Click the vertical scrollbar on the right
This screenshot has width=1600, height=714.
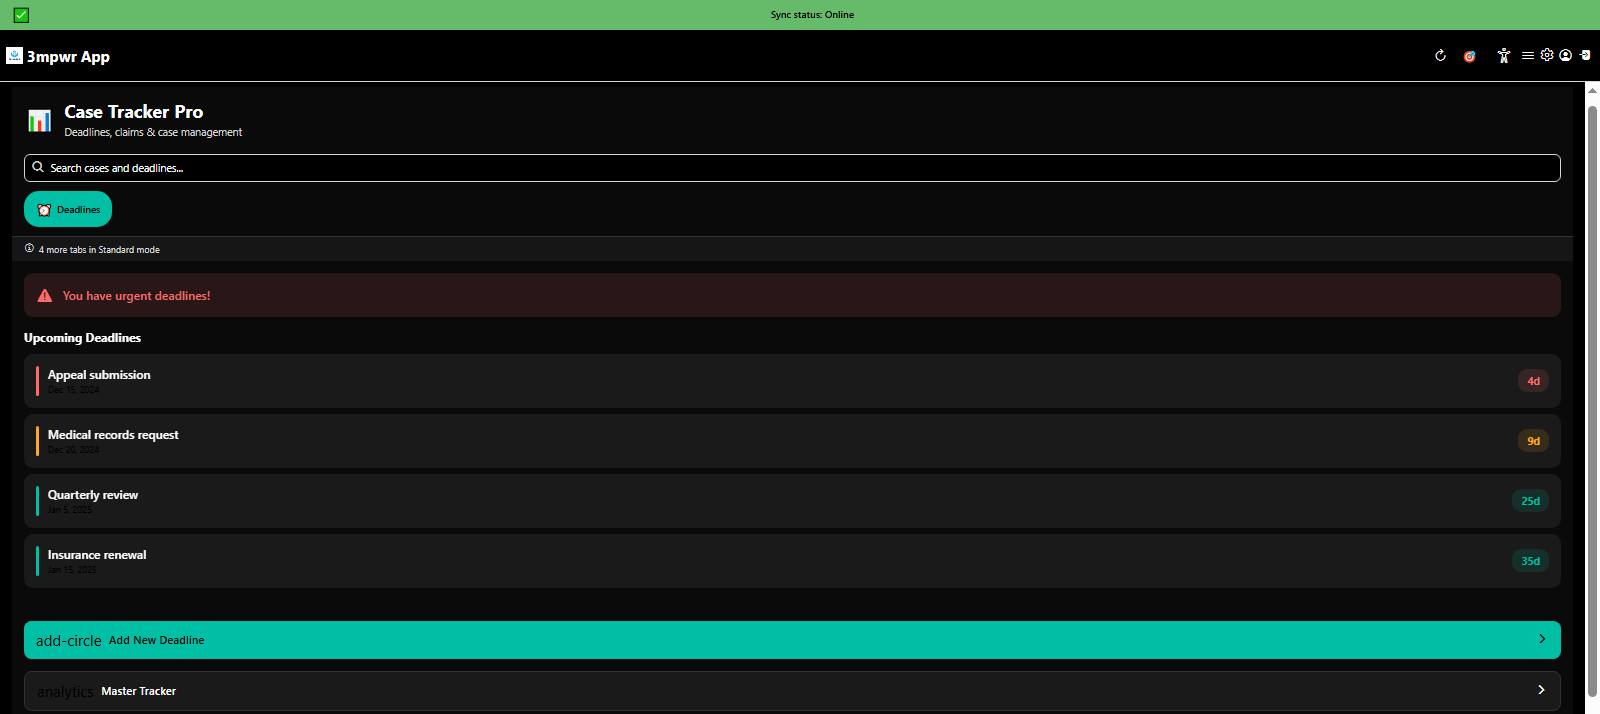point(1592,400)
